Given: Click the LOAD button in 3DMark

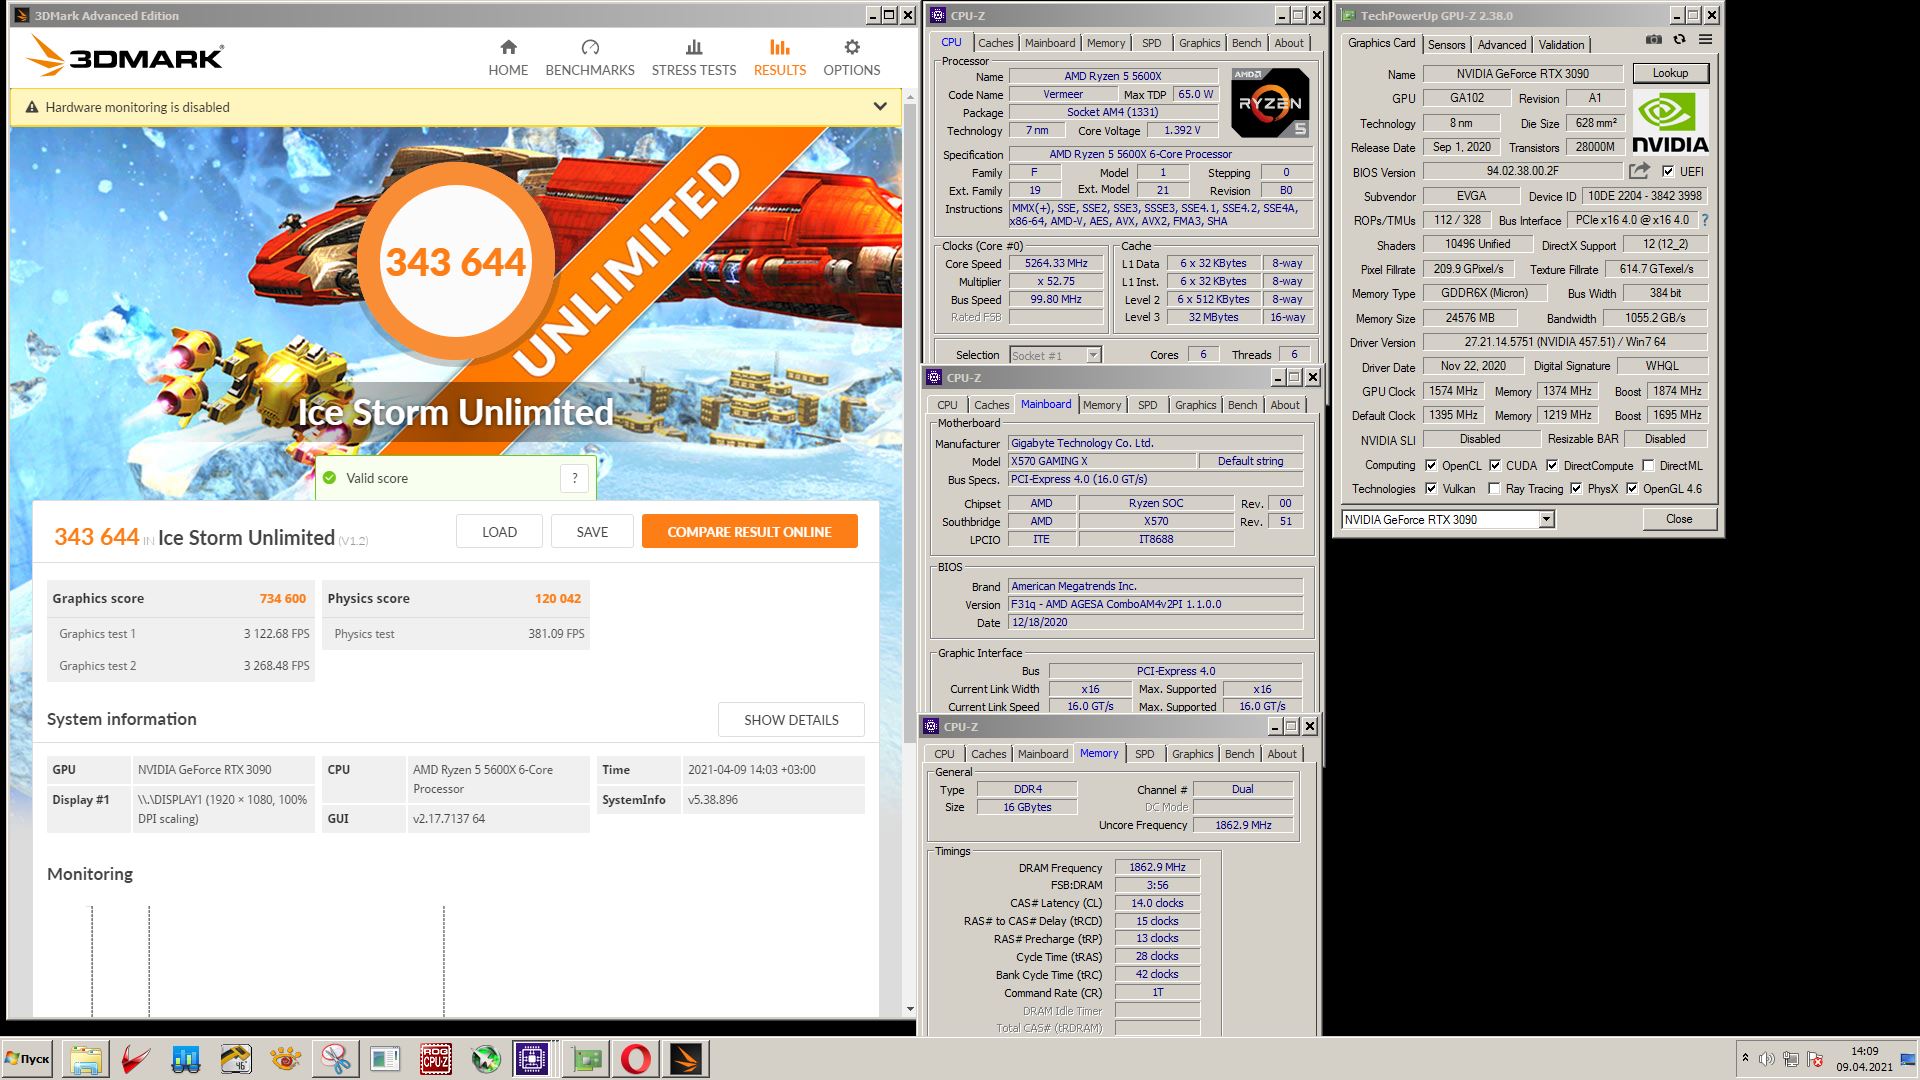Looking at the screenshot, I should tap(499, 532).
